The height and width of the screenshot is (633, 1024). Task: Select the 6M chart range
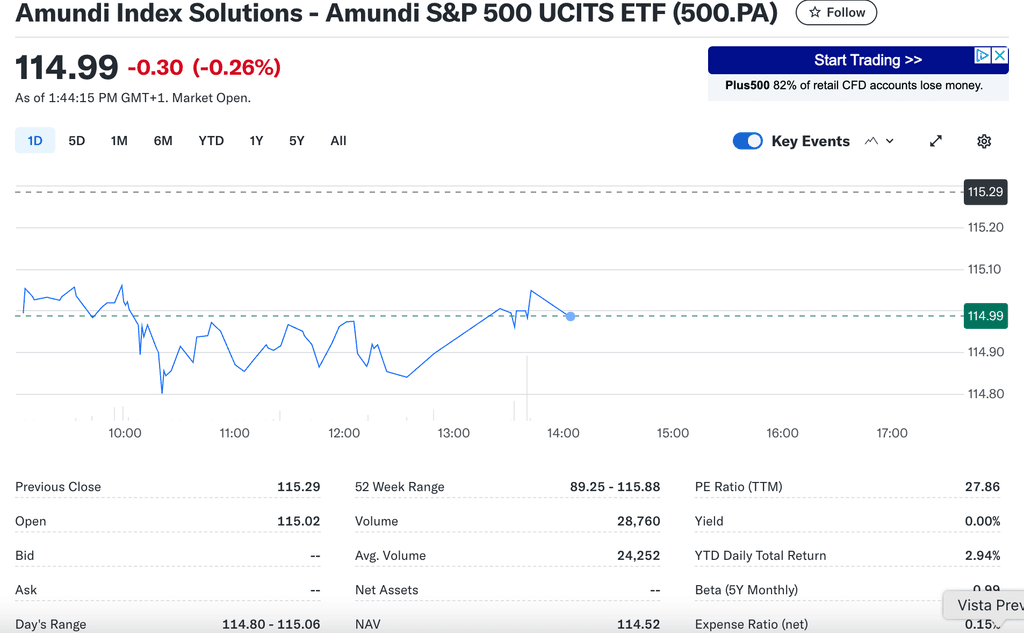[163, 141]
